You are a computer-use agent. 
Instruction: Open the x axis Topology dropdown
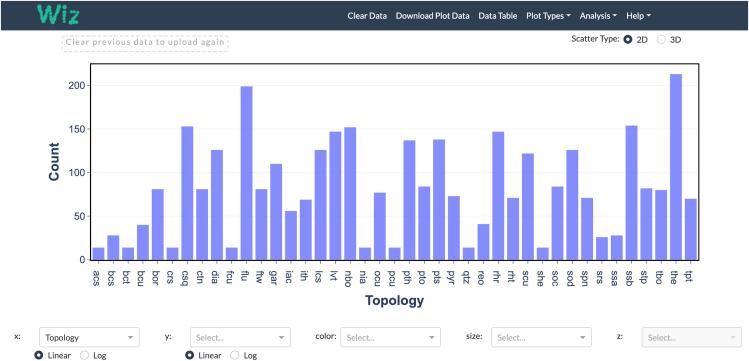point(89,337)
